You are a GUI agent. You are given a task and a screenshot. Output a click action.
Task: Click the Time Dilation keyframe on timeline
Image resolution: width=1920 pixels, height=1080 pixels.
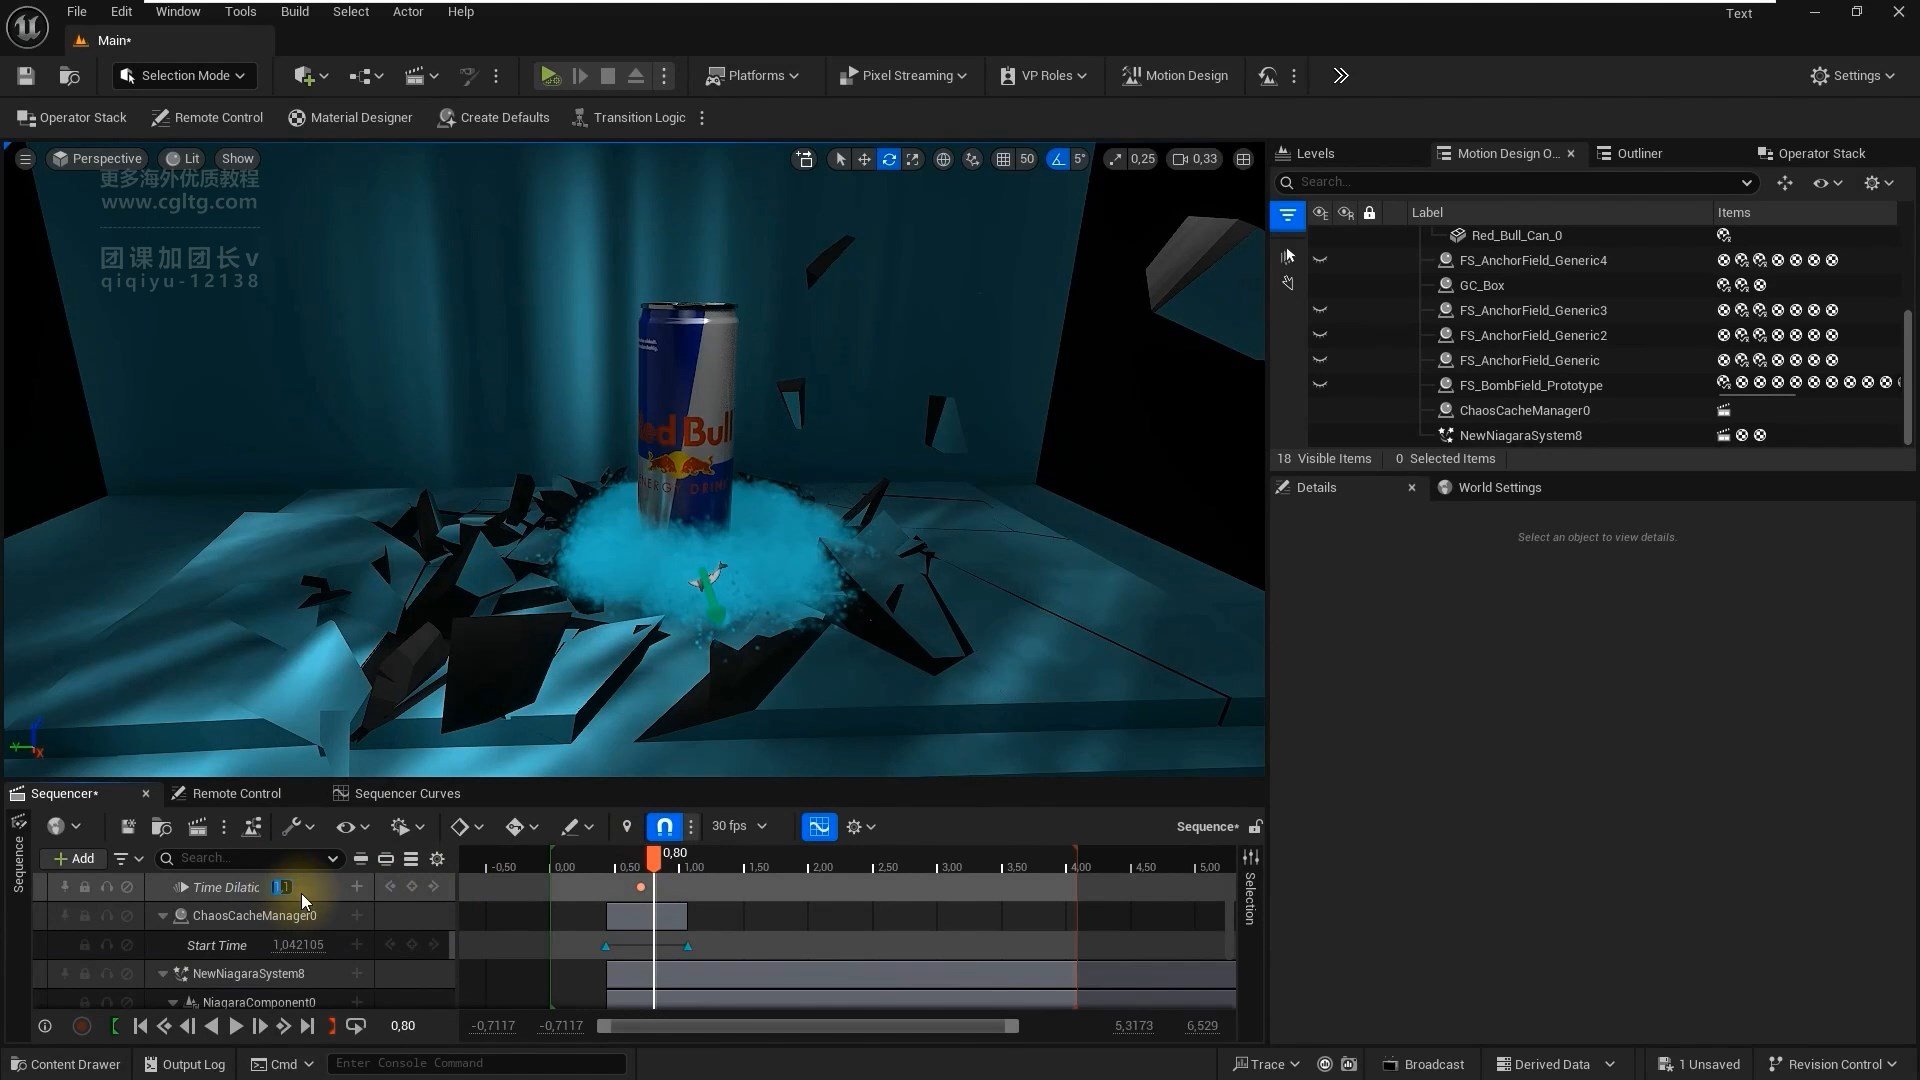641,888
